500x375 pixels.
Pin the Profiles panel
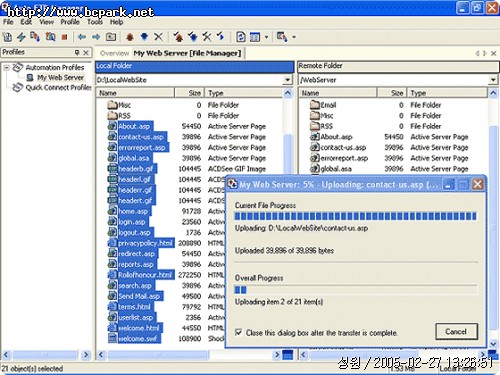(x=77, y=52)
